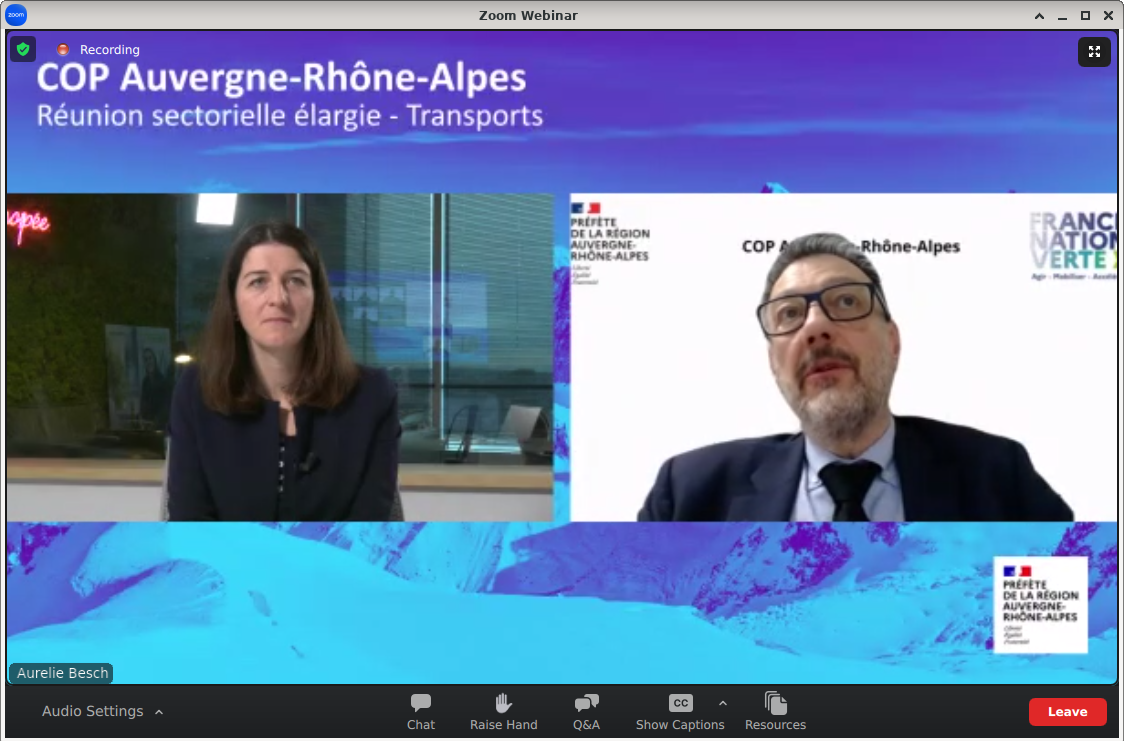Screen dimensions: 1124x741
Task: Click the Zoom Webinar window title
Action: click(528, 15)
